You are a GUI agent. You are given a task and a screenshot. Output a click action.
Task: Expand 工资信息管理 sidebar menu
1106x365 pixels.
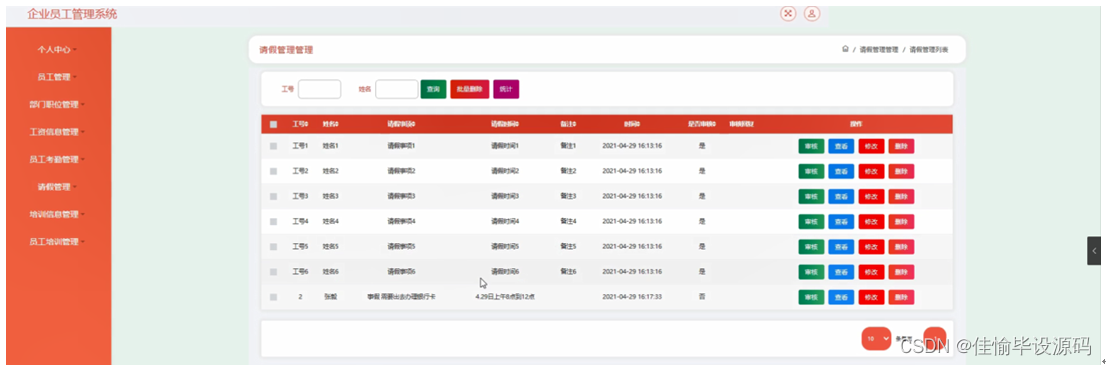(56, 132)
